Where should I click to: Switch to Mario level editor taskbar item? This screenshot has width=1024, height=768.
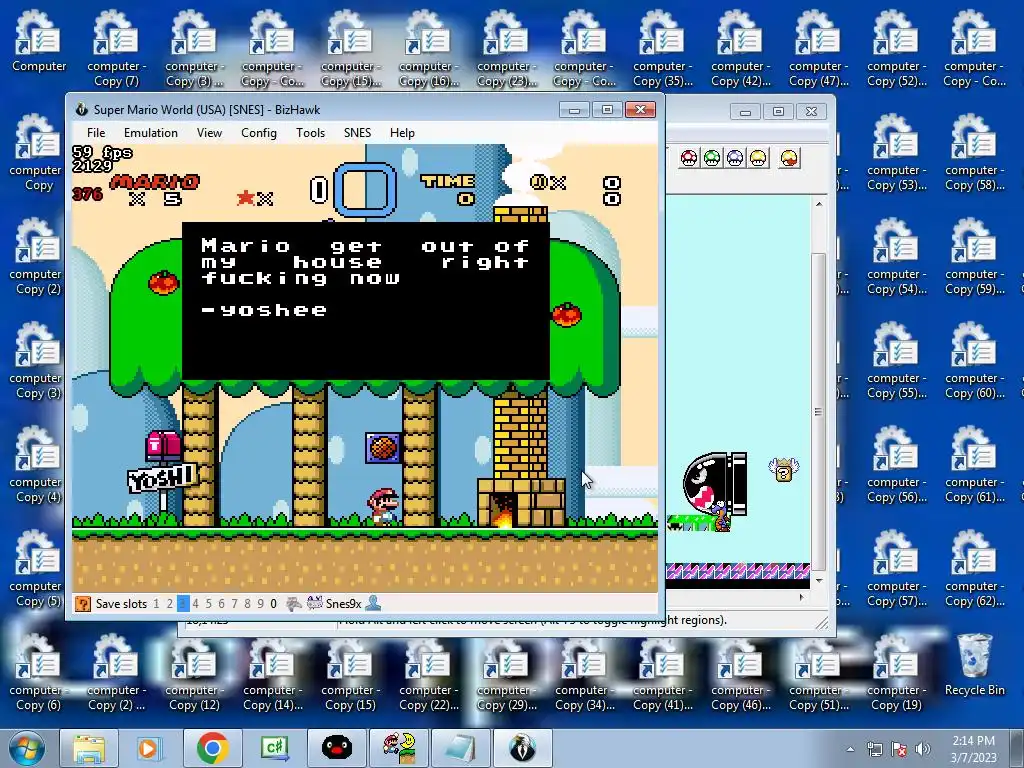(399, 748)
